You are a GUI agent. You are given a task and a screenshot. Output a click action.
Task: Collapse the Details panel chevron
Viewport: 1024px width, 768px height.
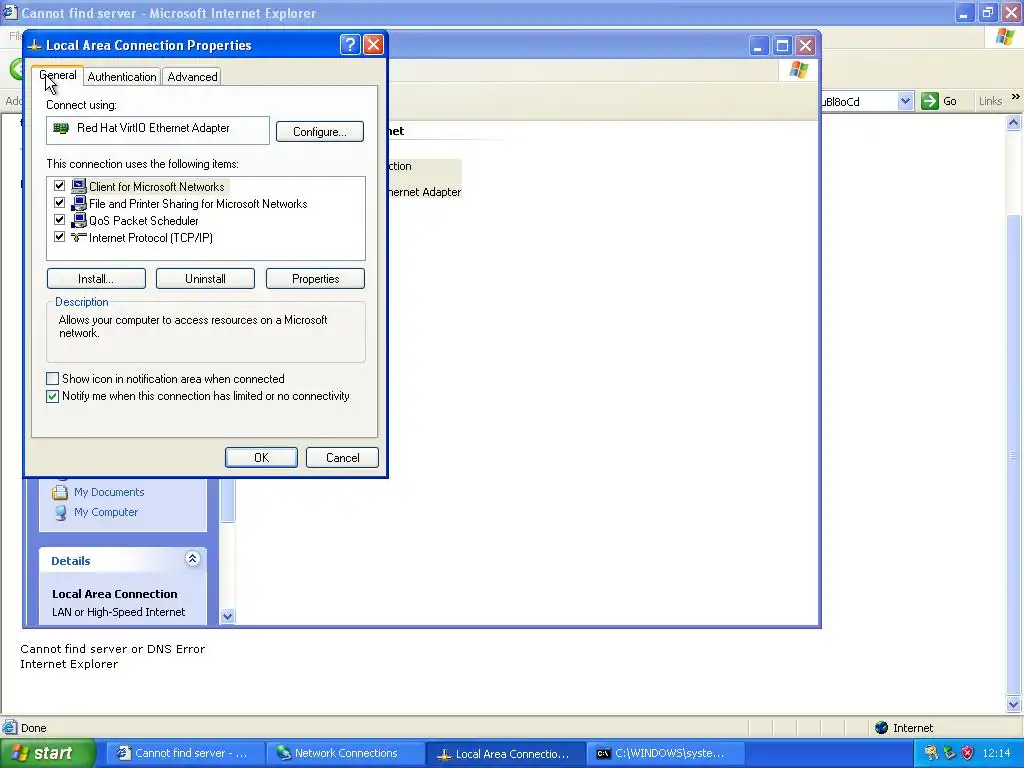click(192, 559)
